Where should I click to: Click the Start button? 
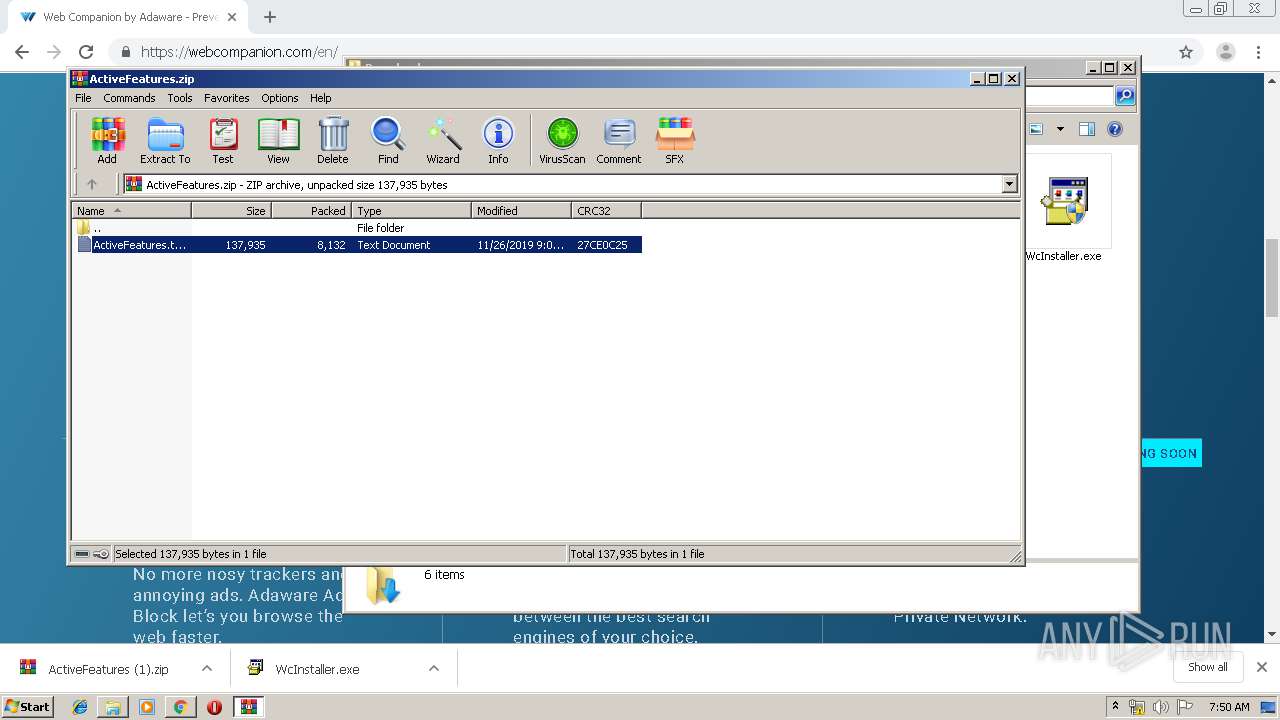(28, 707)
